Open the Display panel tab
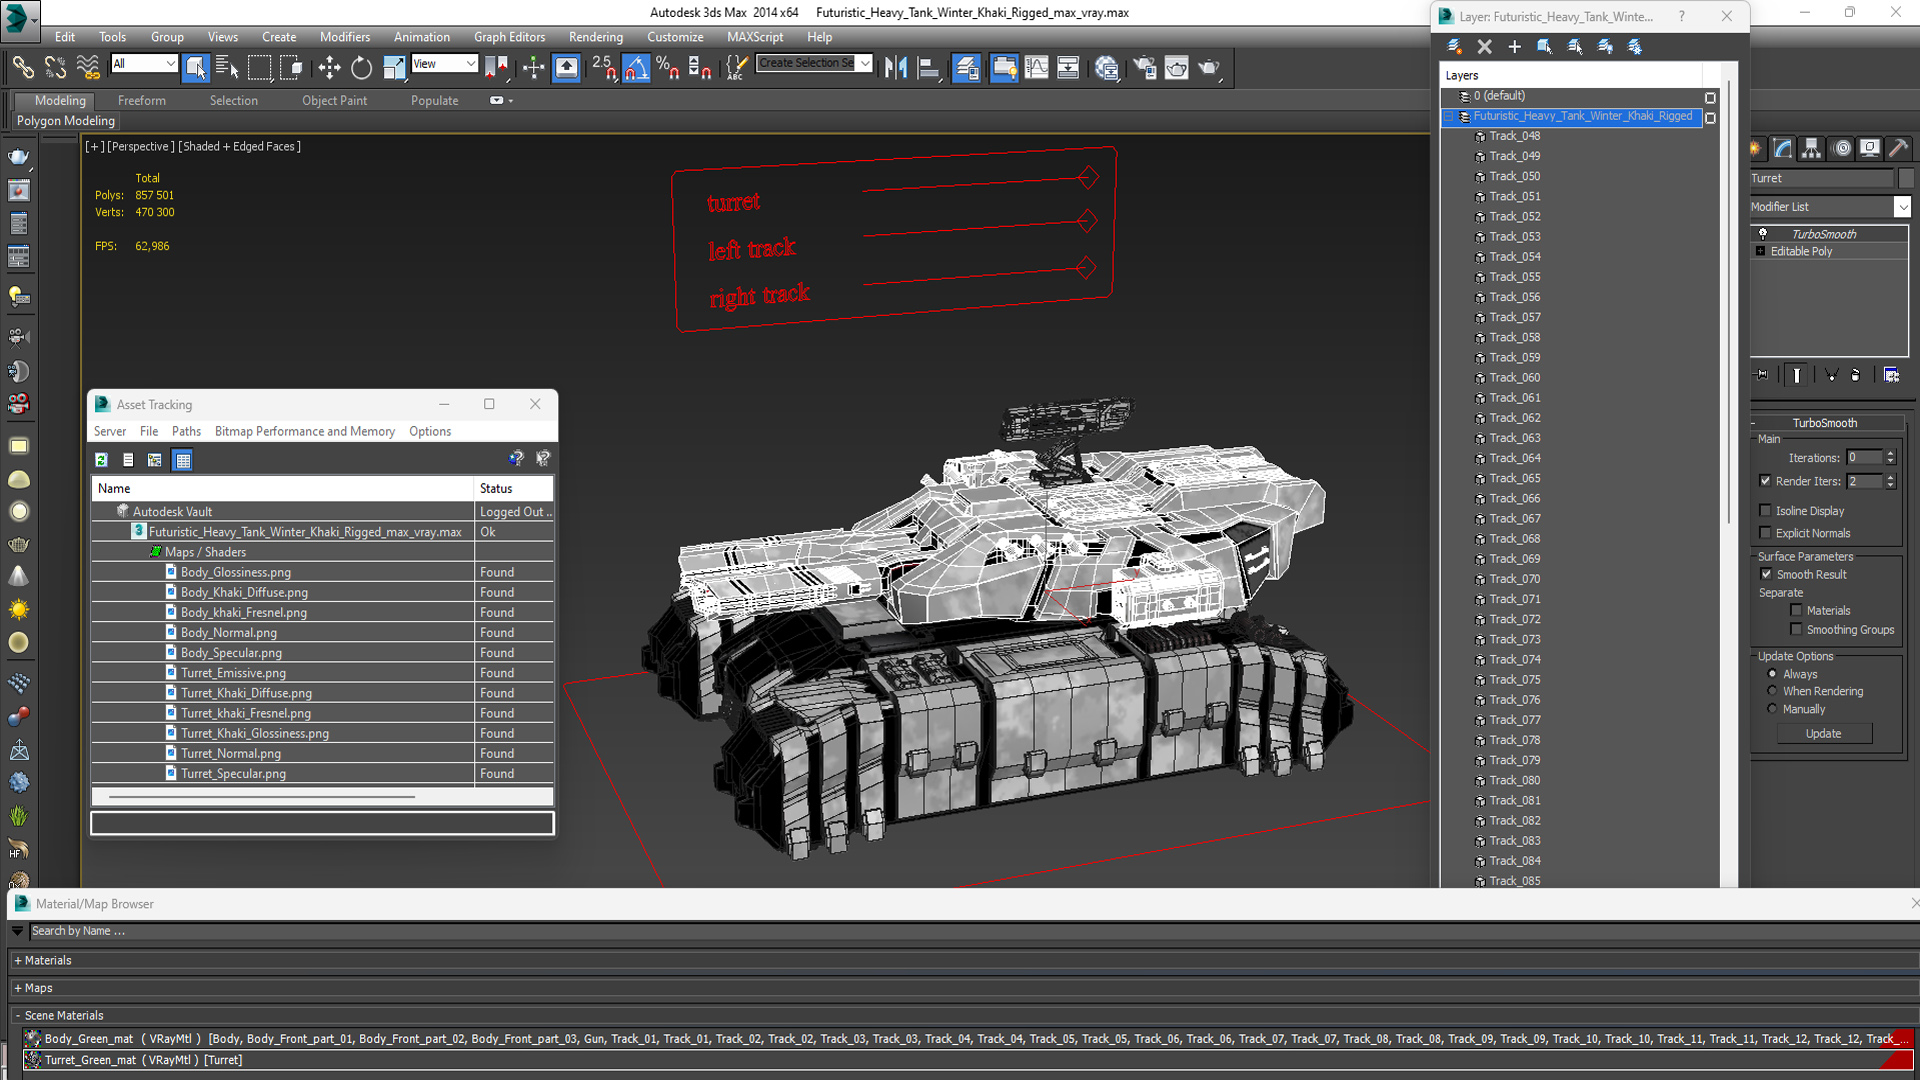 (1869, 149)
